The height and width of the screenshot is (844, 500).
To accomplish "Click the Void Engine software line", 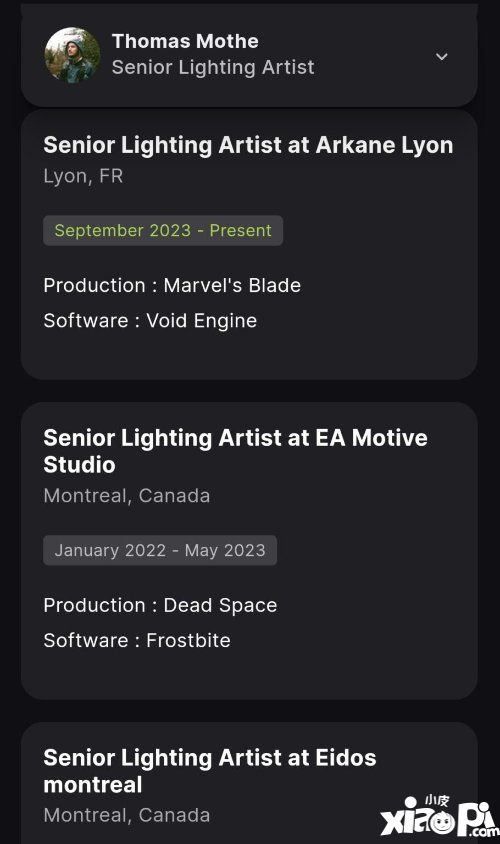I will pos(150,321).
